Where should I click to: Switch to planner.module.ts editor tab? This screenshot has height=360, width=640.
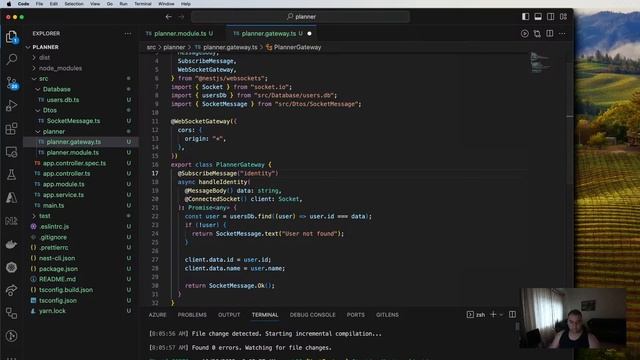180,33
